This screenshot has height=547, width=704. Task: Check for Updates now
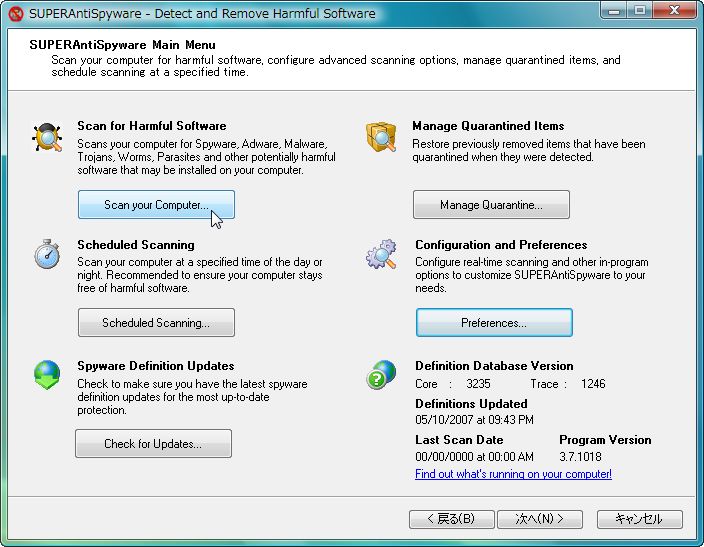coord(154,444)
